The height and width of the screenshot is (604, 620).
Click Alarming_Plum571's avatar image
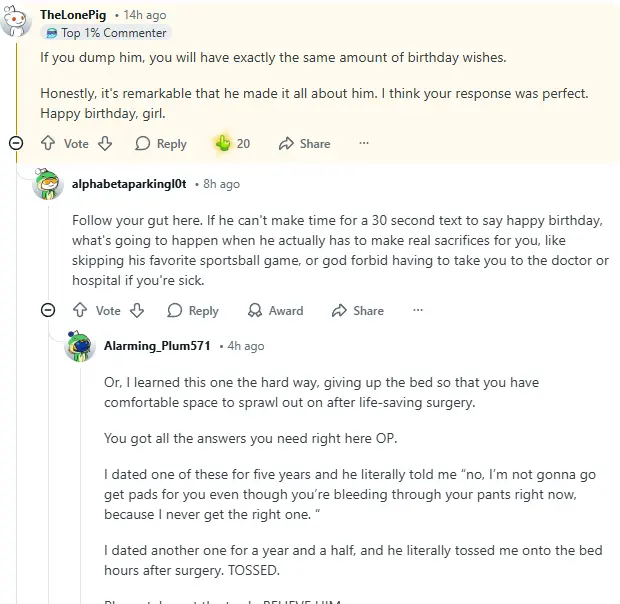[x=79, y=346]
